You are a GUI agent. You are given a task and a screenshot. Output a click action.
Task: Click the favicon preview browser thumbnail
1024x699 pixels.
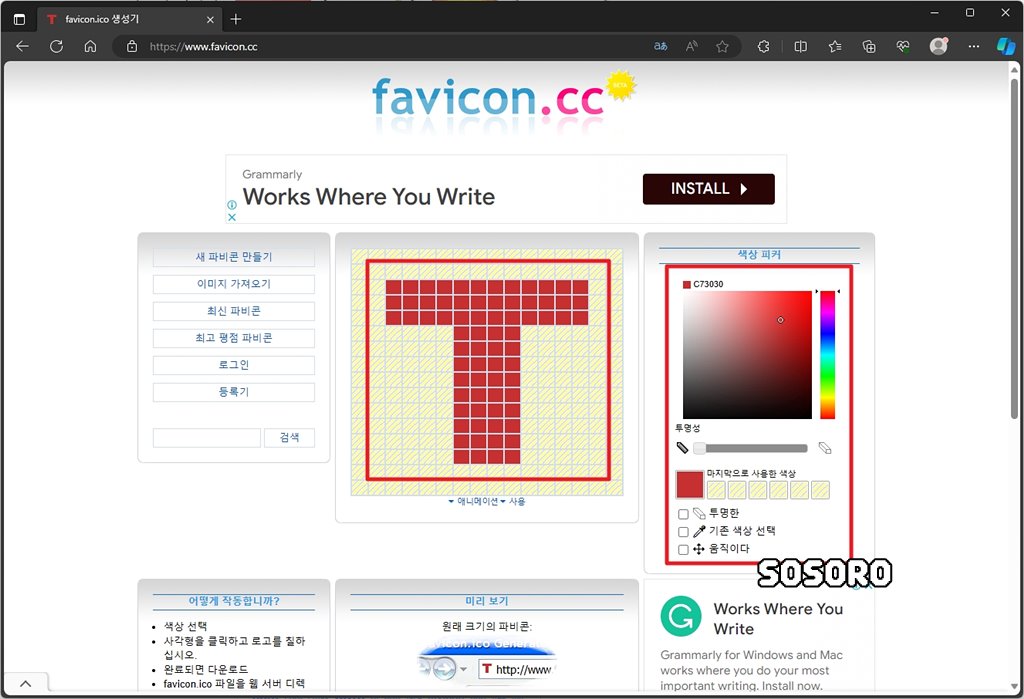click(x=487, y=663)
